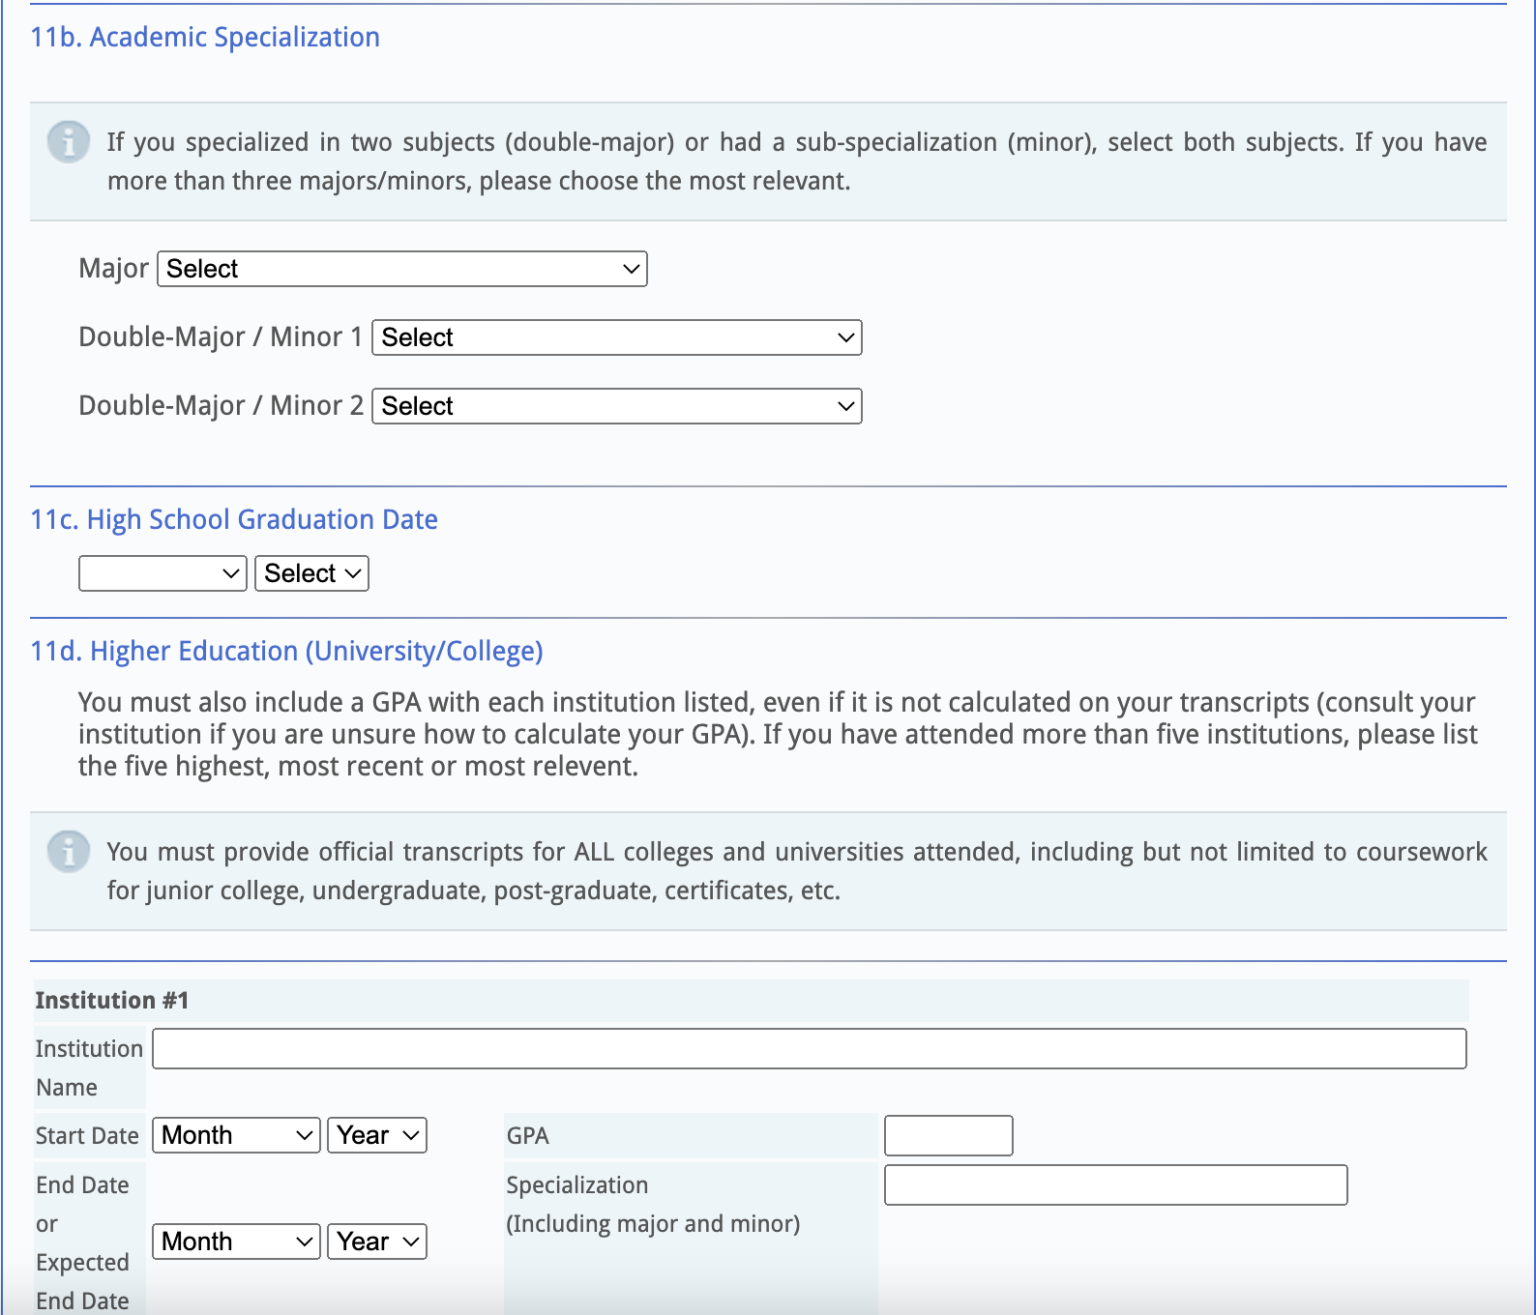
Task: Click the info icon beside the official transcripts note
Action: tap(68, 852)
